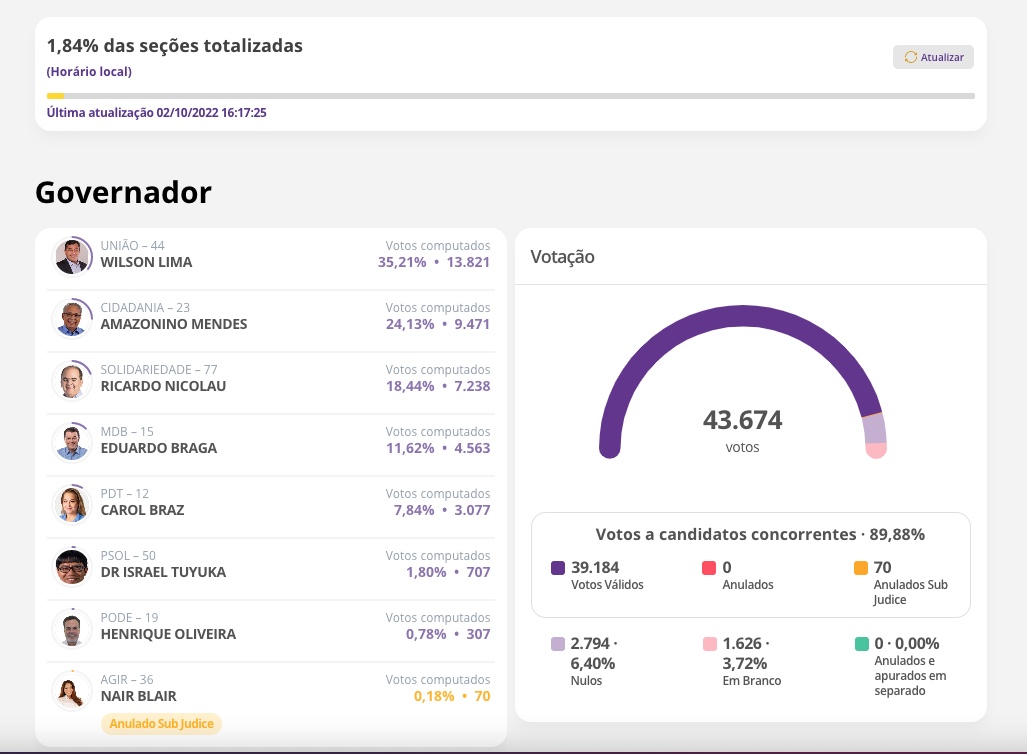Click the 43.674 votos gauge chart
Viewport: 1027px width, 754px height.
point(742,400)
